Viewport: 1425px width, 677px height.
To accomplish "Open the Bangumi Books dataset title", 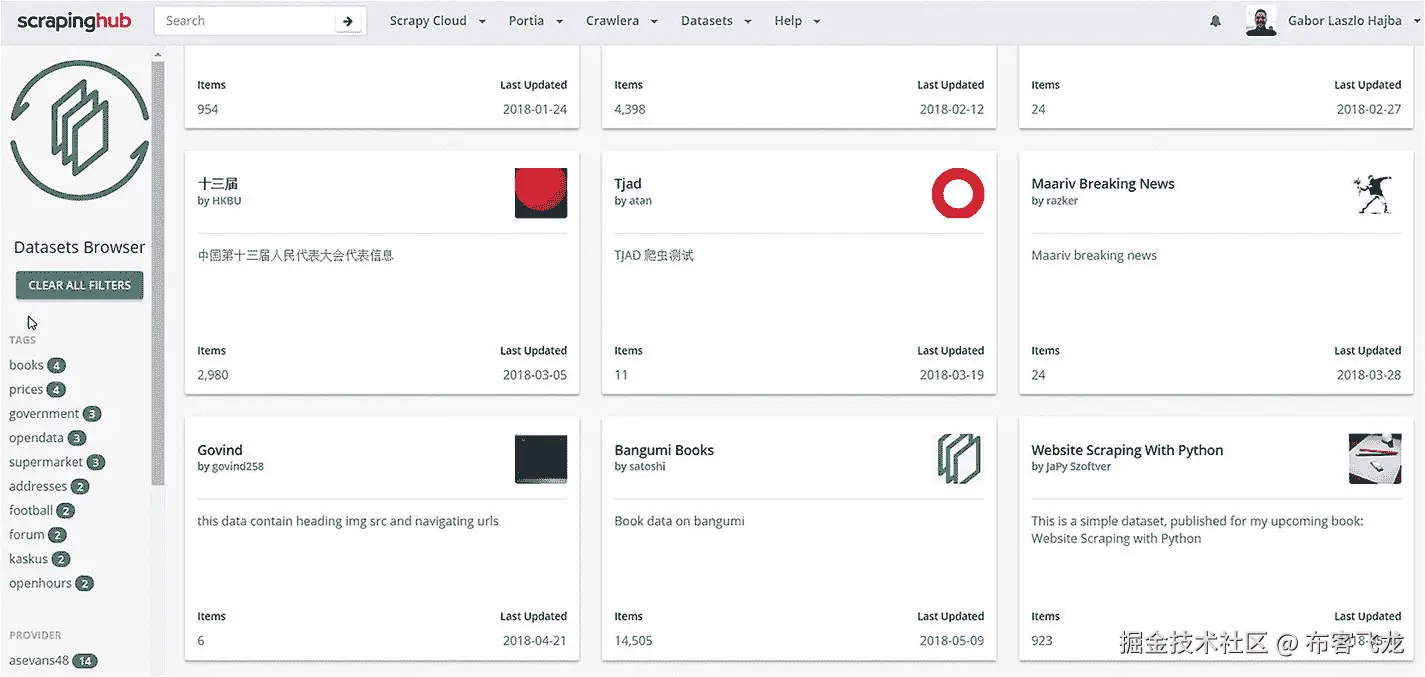I will click(664, 450).
